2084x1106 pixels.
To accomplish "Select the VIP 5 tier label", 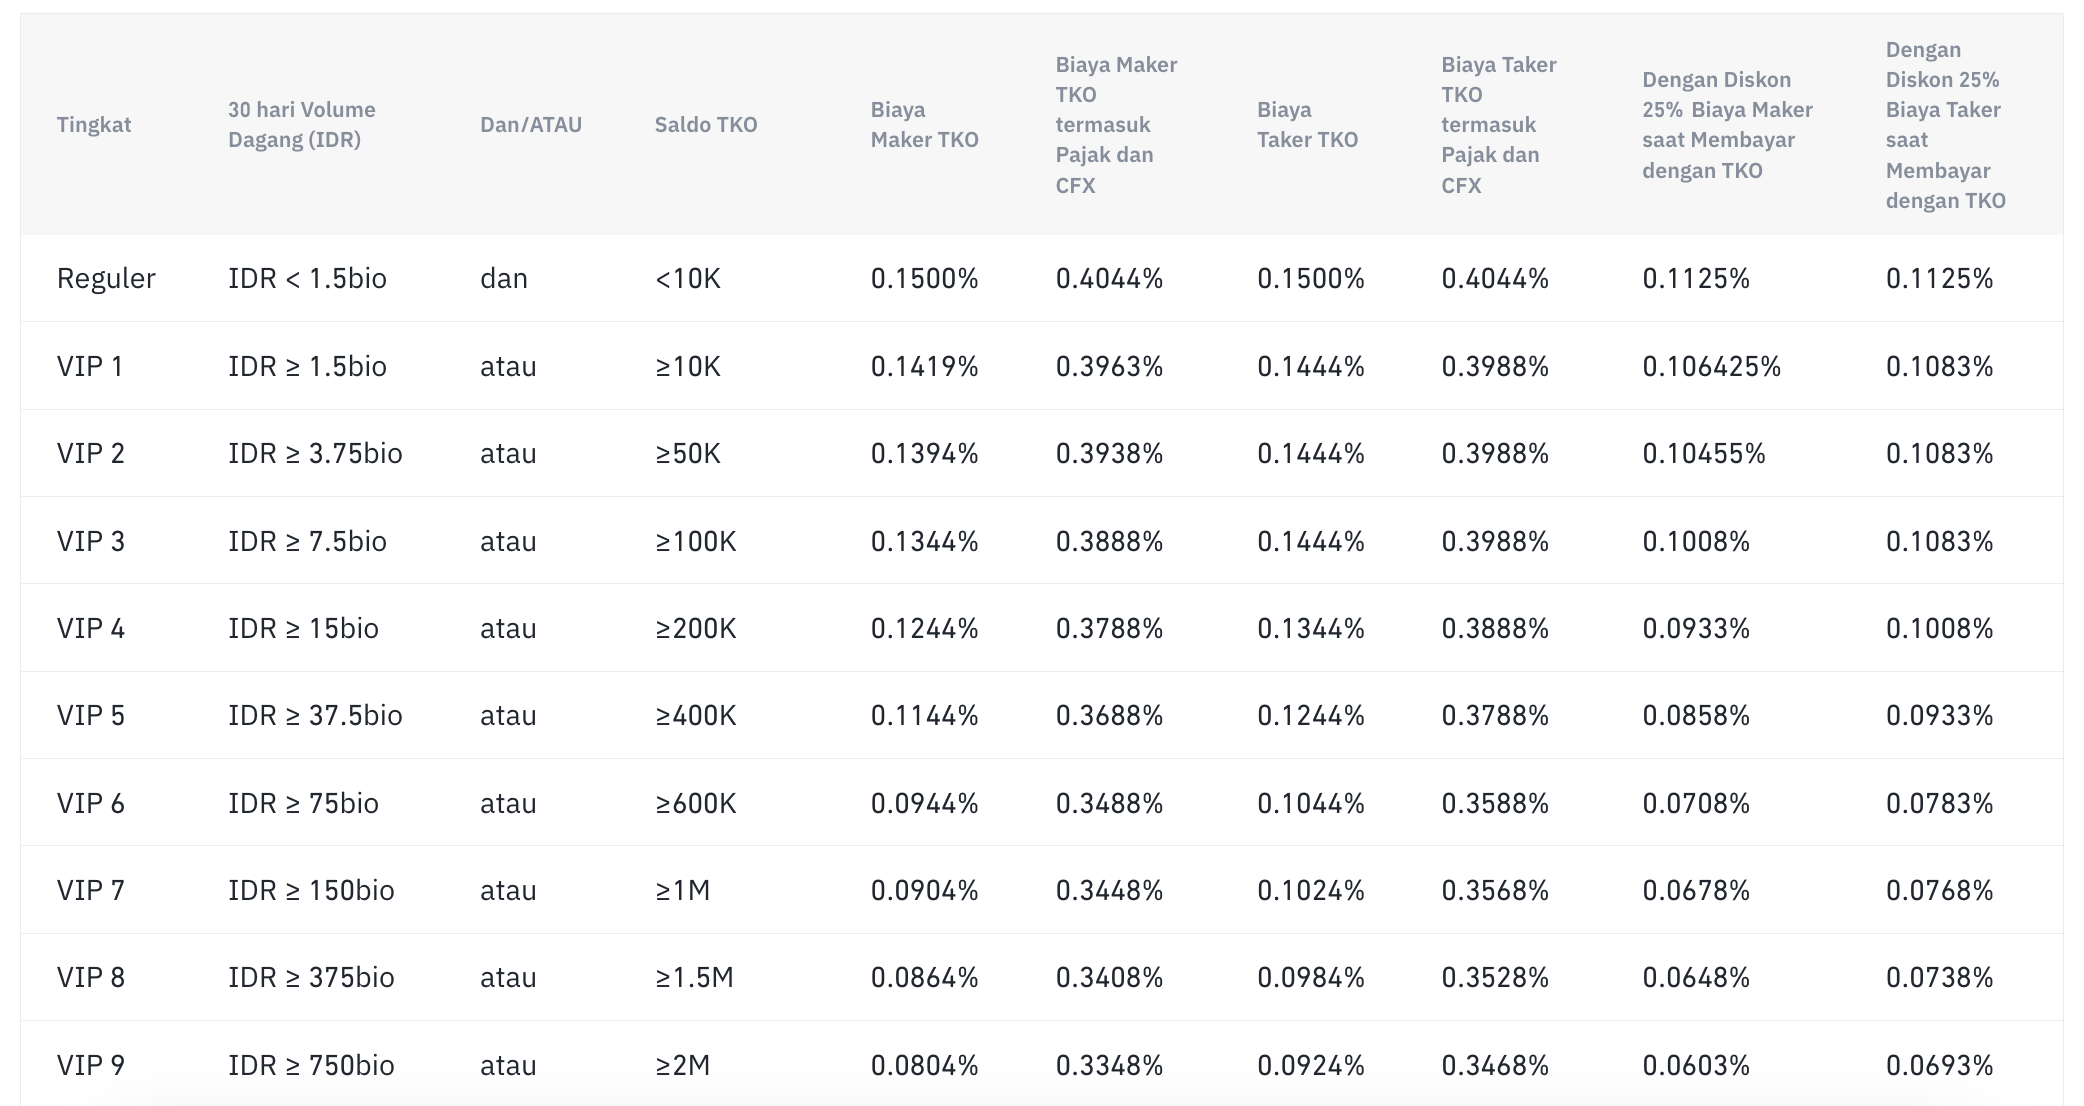I will 91,715.
